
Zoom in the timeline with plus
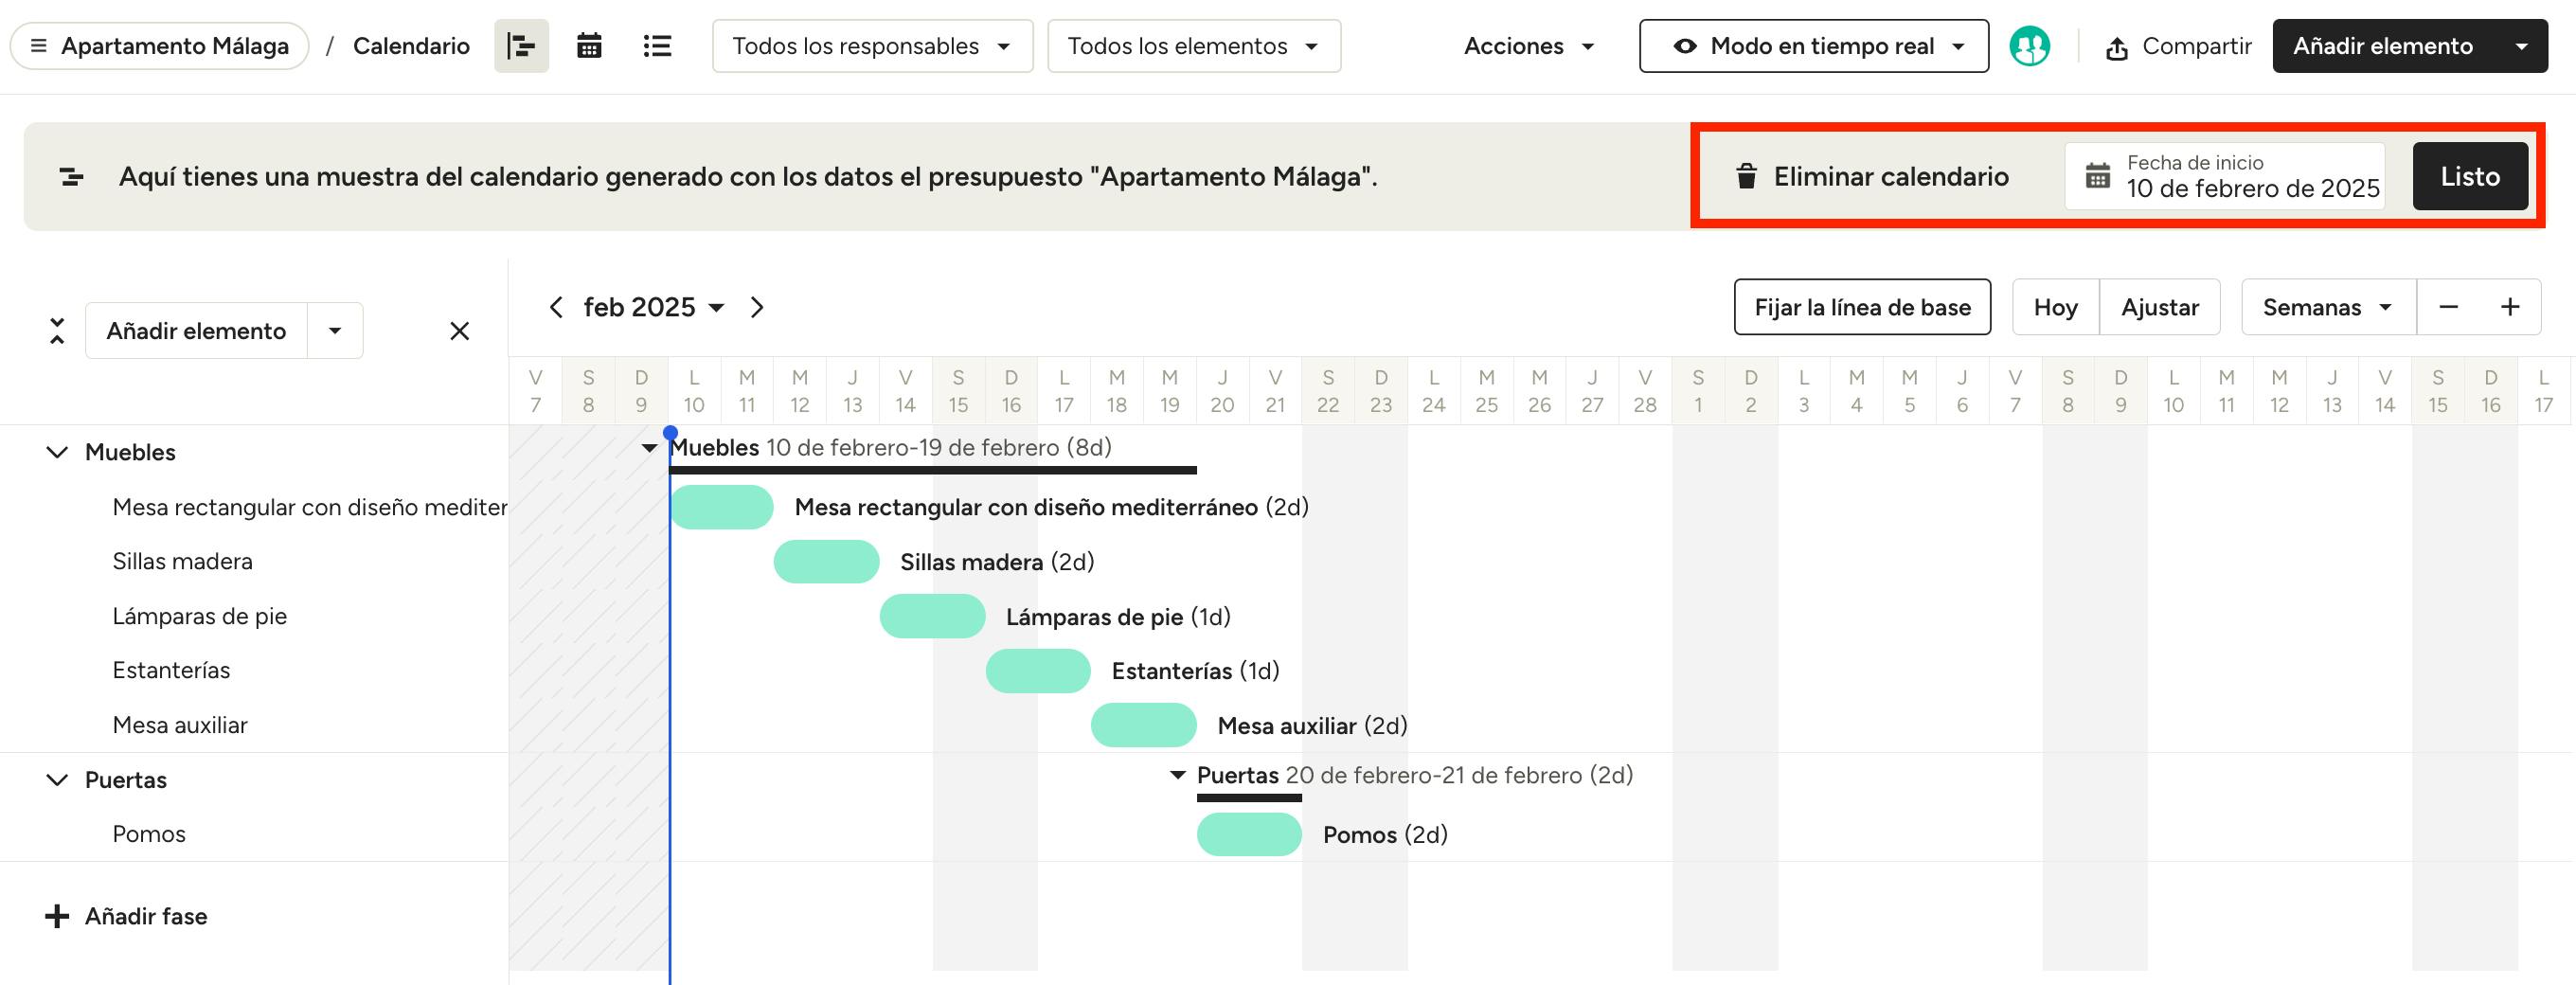[2510, 307]
